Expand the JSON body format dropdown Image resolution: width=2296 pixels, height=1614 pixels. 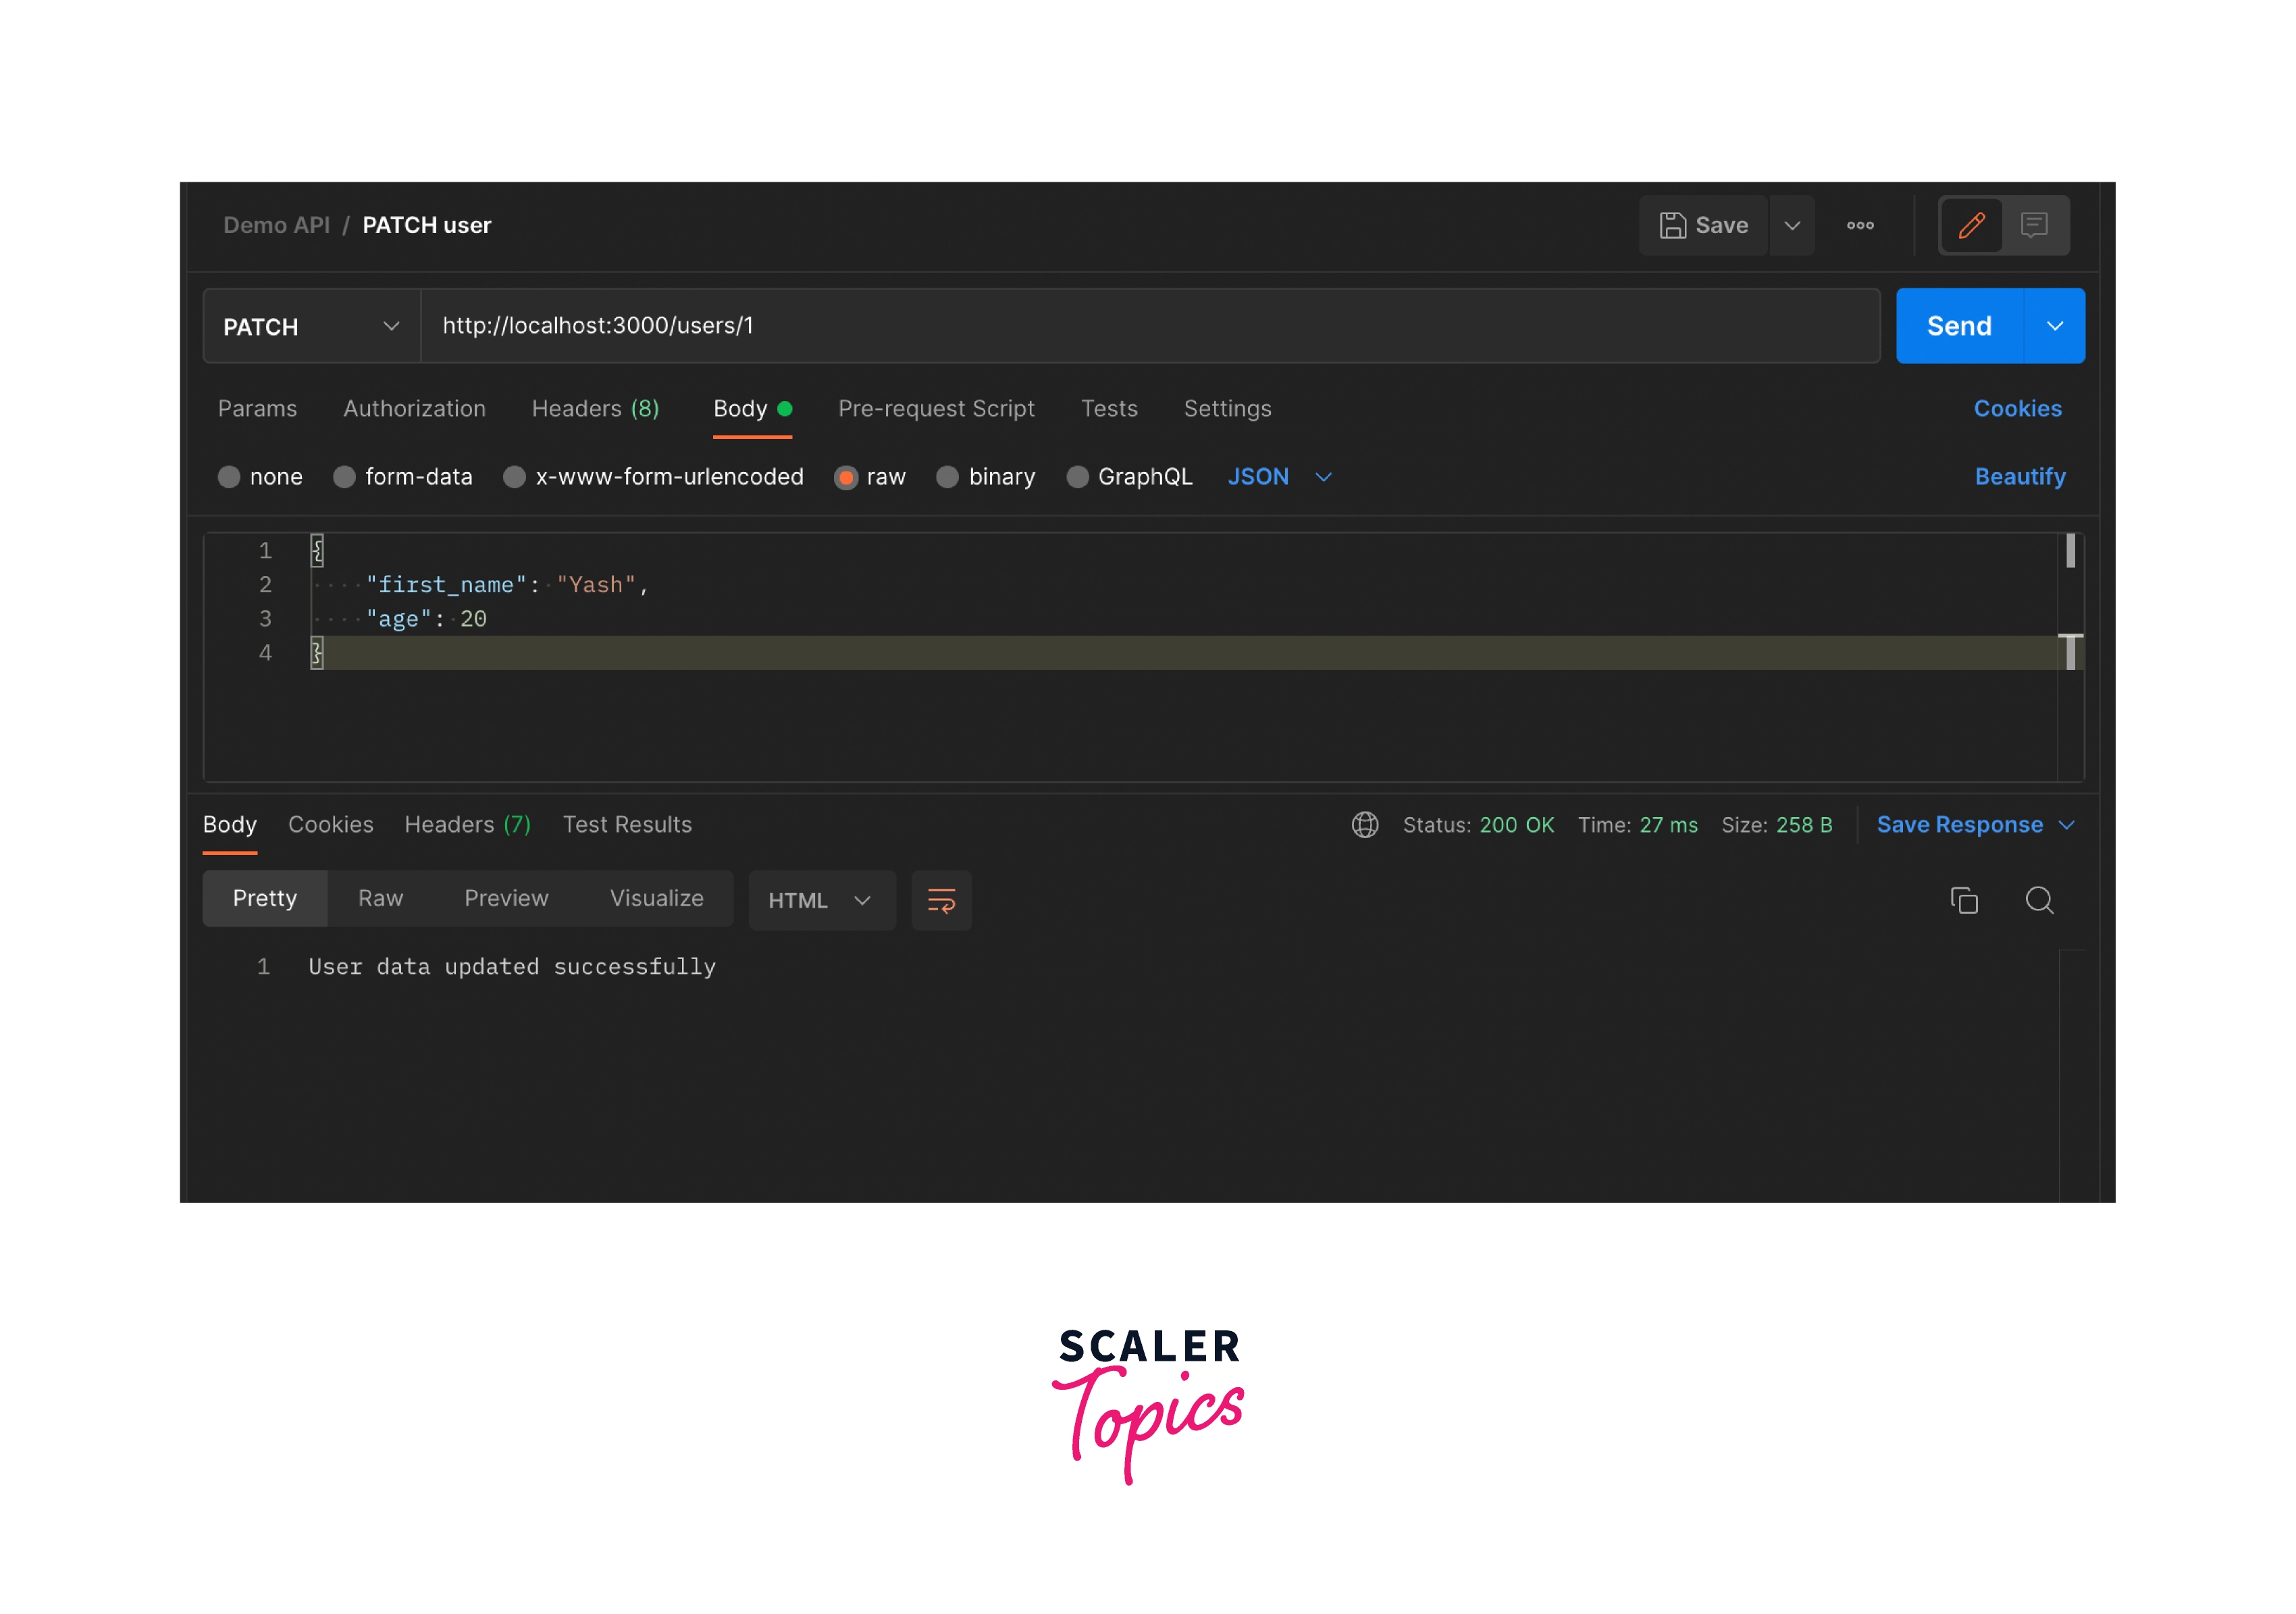coord(1279,477)
